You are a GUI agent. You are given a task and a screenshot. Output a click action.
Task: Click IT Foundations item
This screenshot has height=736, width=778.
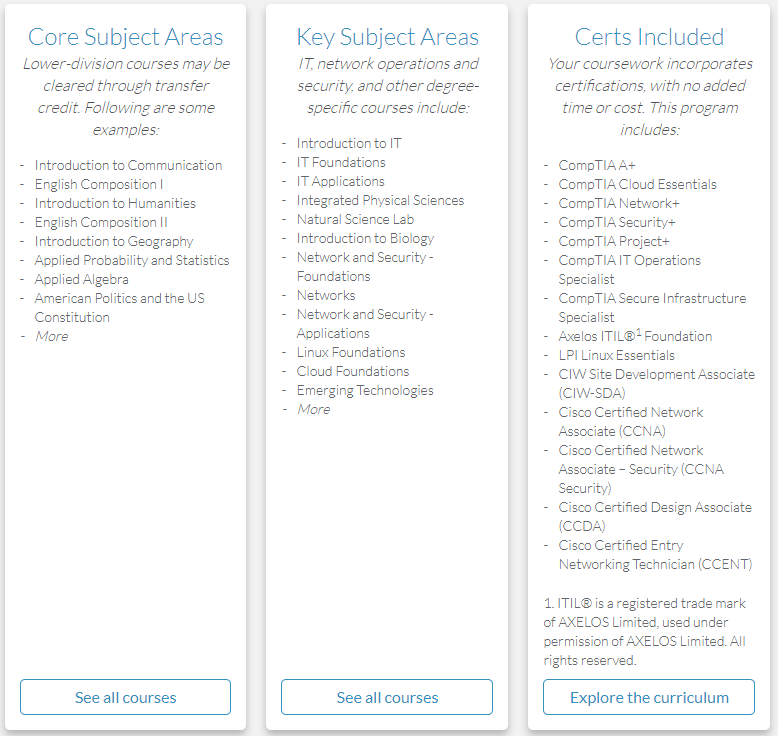tap(341, 162)
